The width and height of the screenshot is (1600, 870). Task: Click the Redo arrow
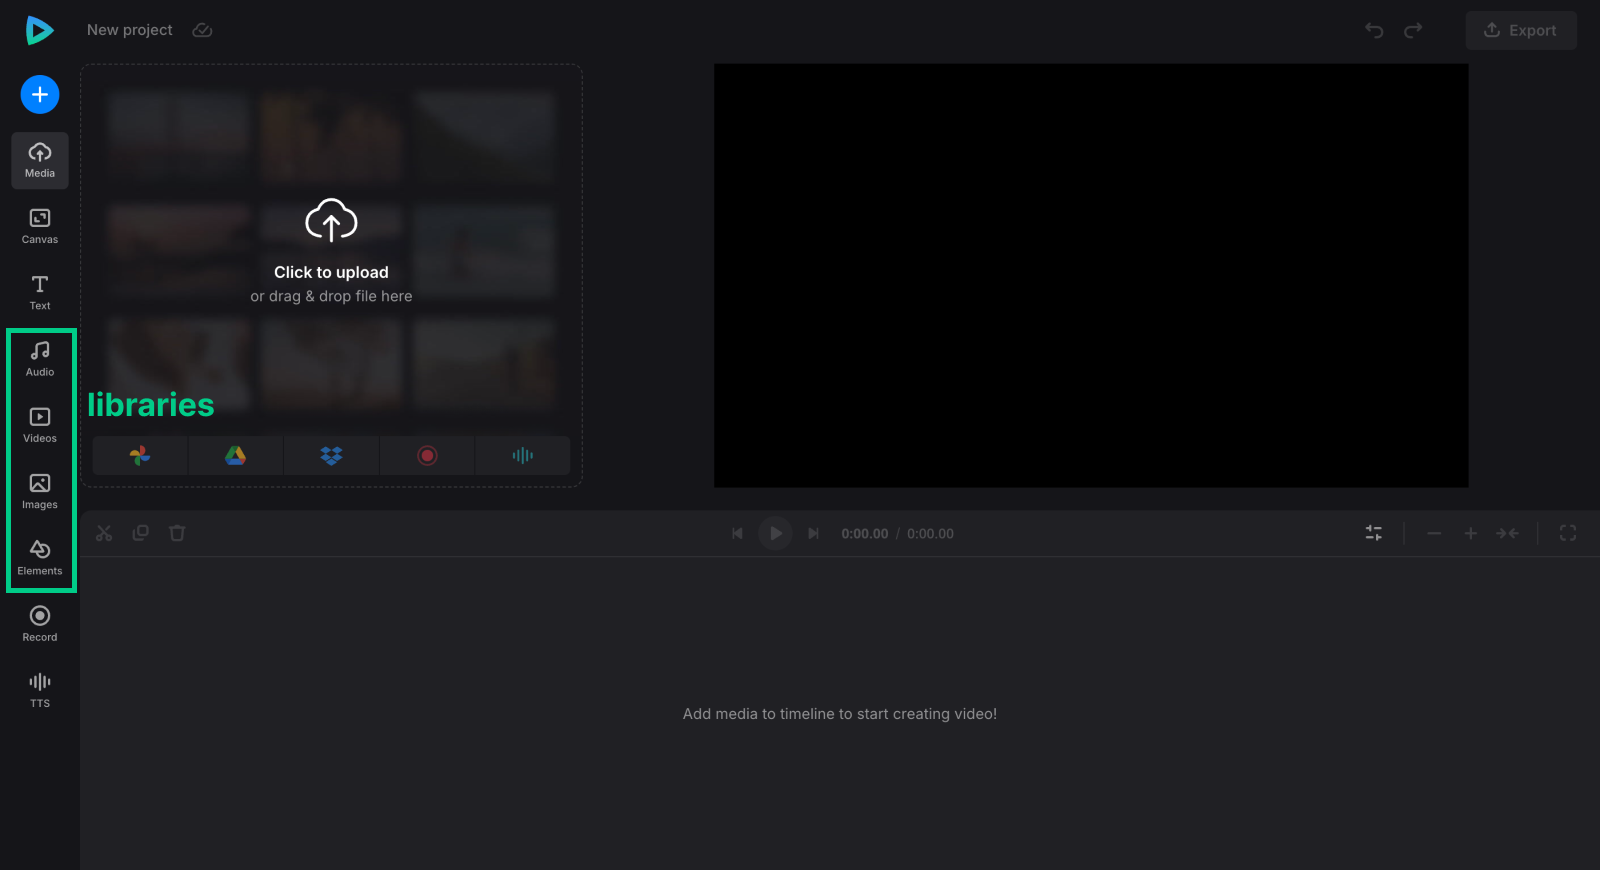point(1413,30)
